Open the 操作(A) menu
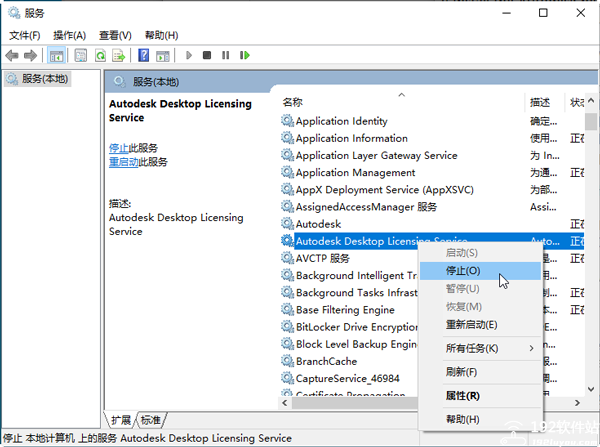Viewport: 600px width, 447px height. (69, 36)
